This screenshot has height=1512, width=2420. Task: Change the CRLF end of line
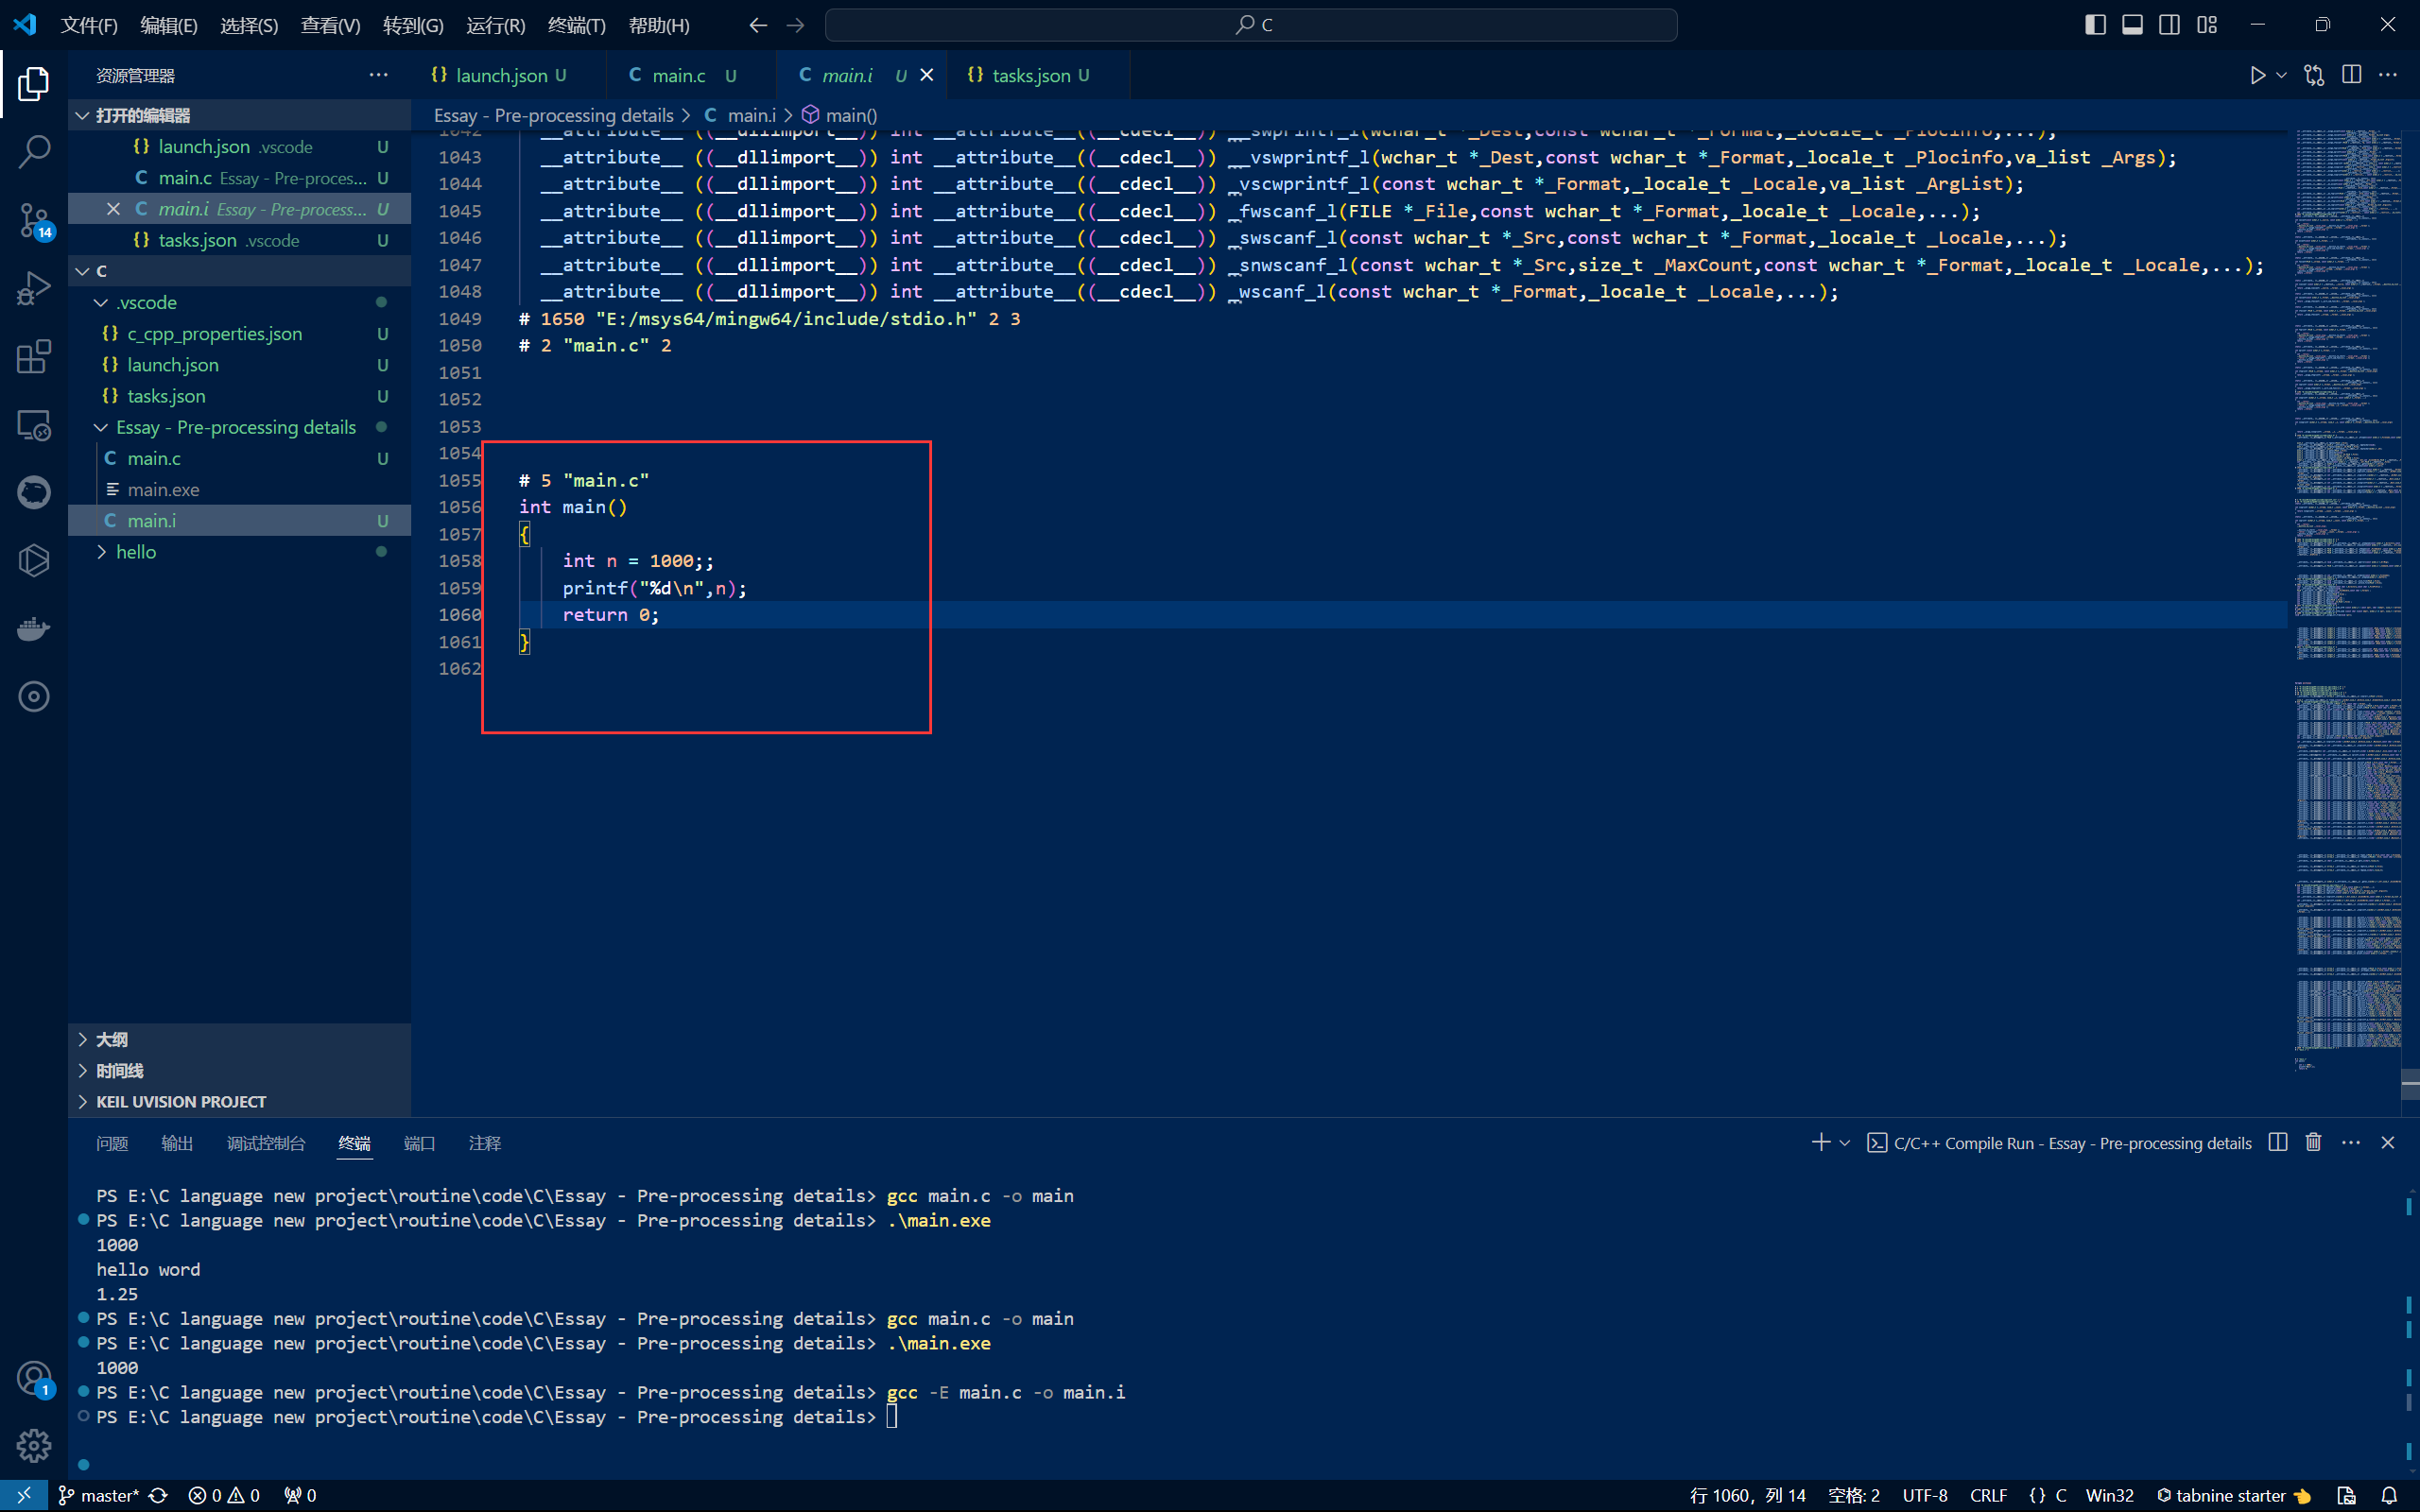(1988, 1496)
